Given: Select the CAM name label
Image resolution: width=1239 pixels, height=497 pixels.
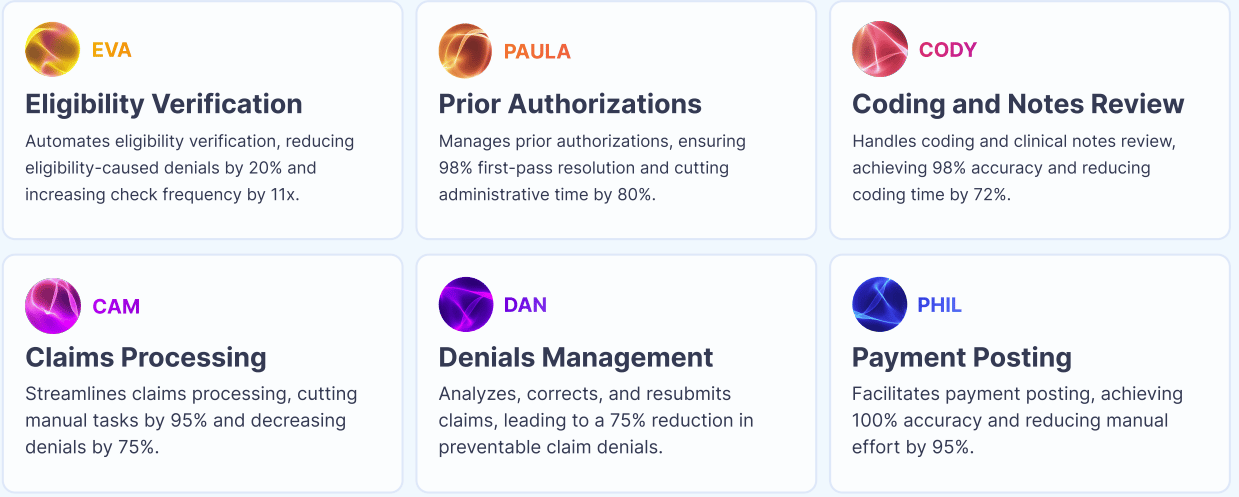Looking at the screenshot, I should pos(116,306).
